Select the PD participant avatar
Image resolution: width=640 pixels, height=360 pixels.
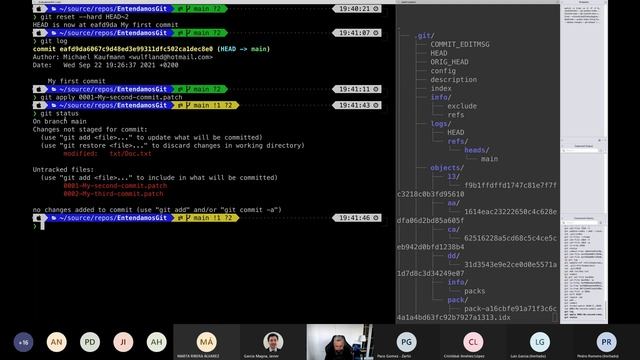(90, 342)
